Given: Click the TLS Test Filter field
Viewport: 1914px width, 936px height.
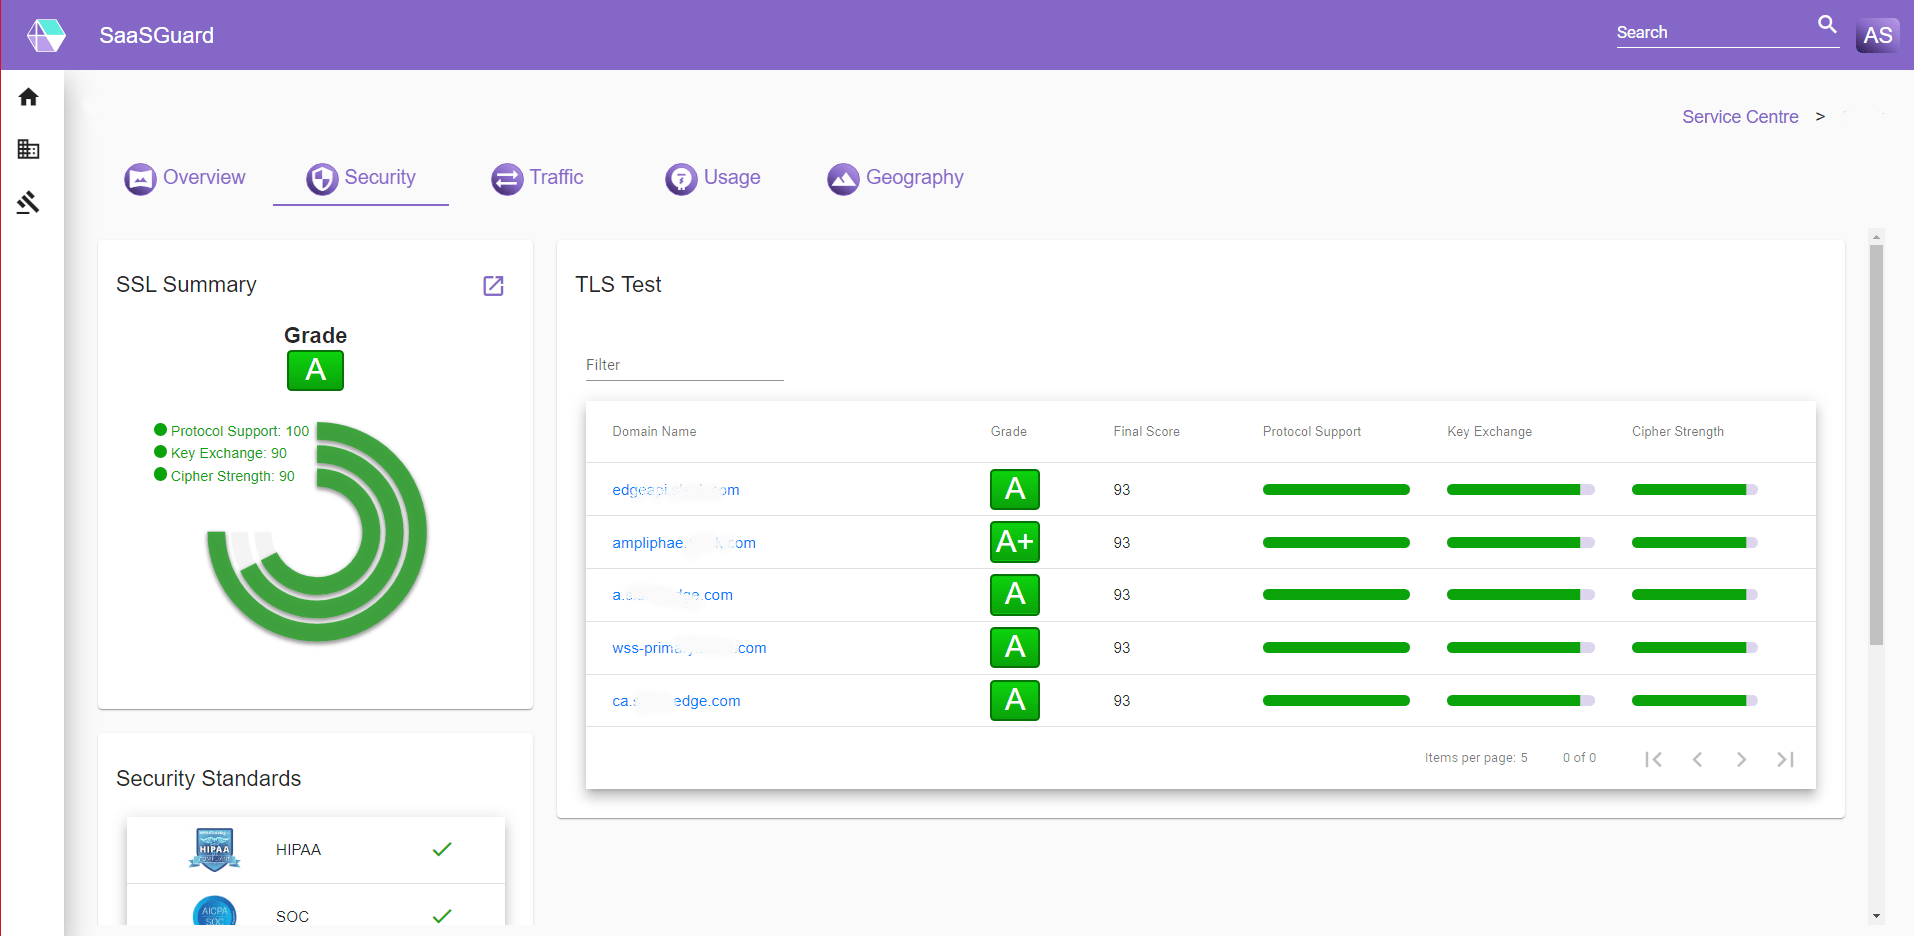Looking at the screenshot, I should pos(684,365).
